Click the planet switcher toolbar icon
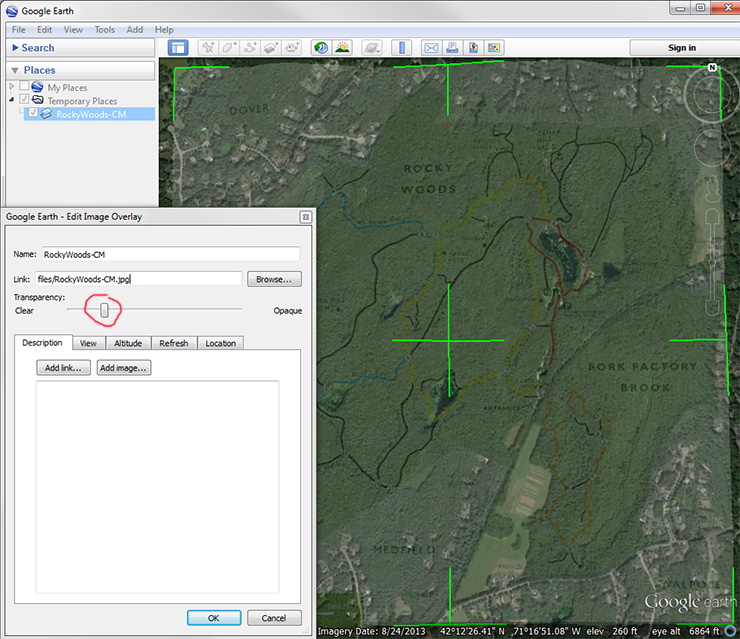Image resolution: width=740 pixels, height=639 pixels. point(371,47)
